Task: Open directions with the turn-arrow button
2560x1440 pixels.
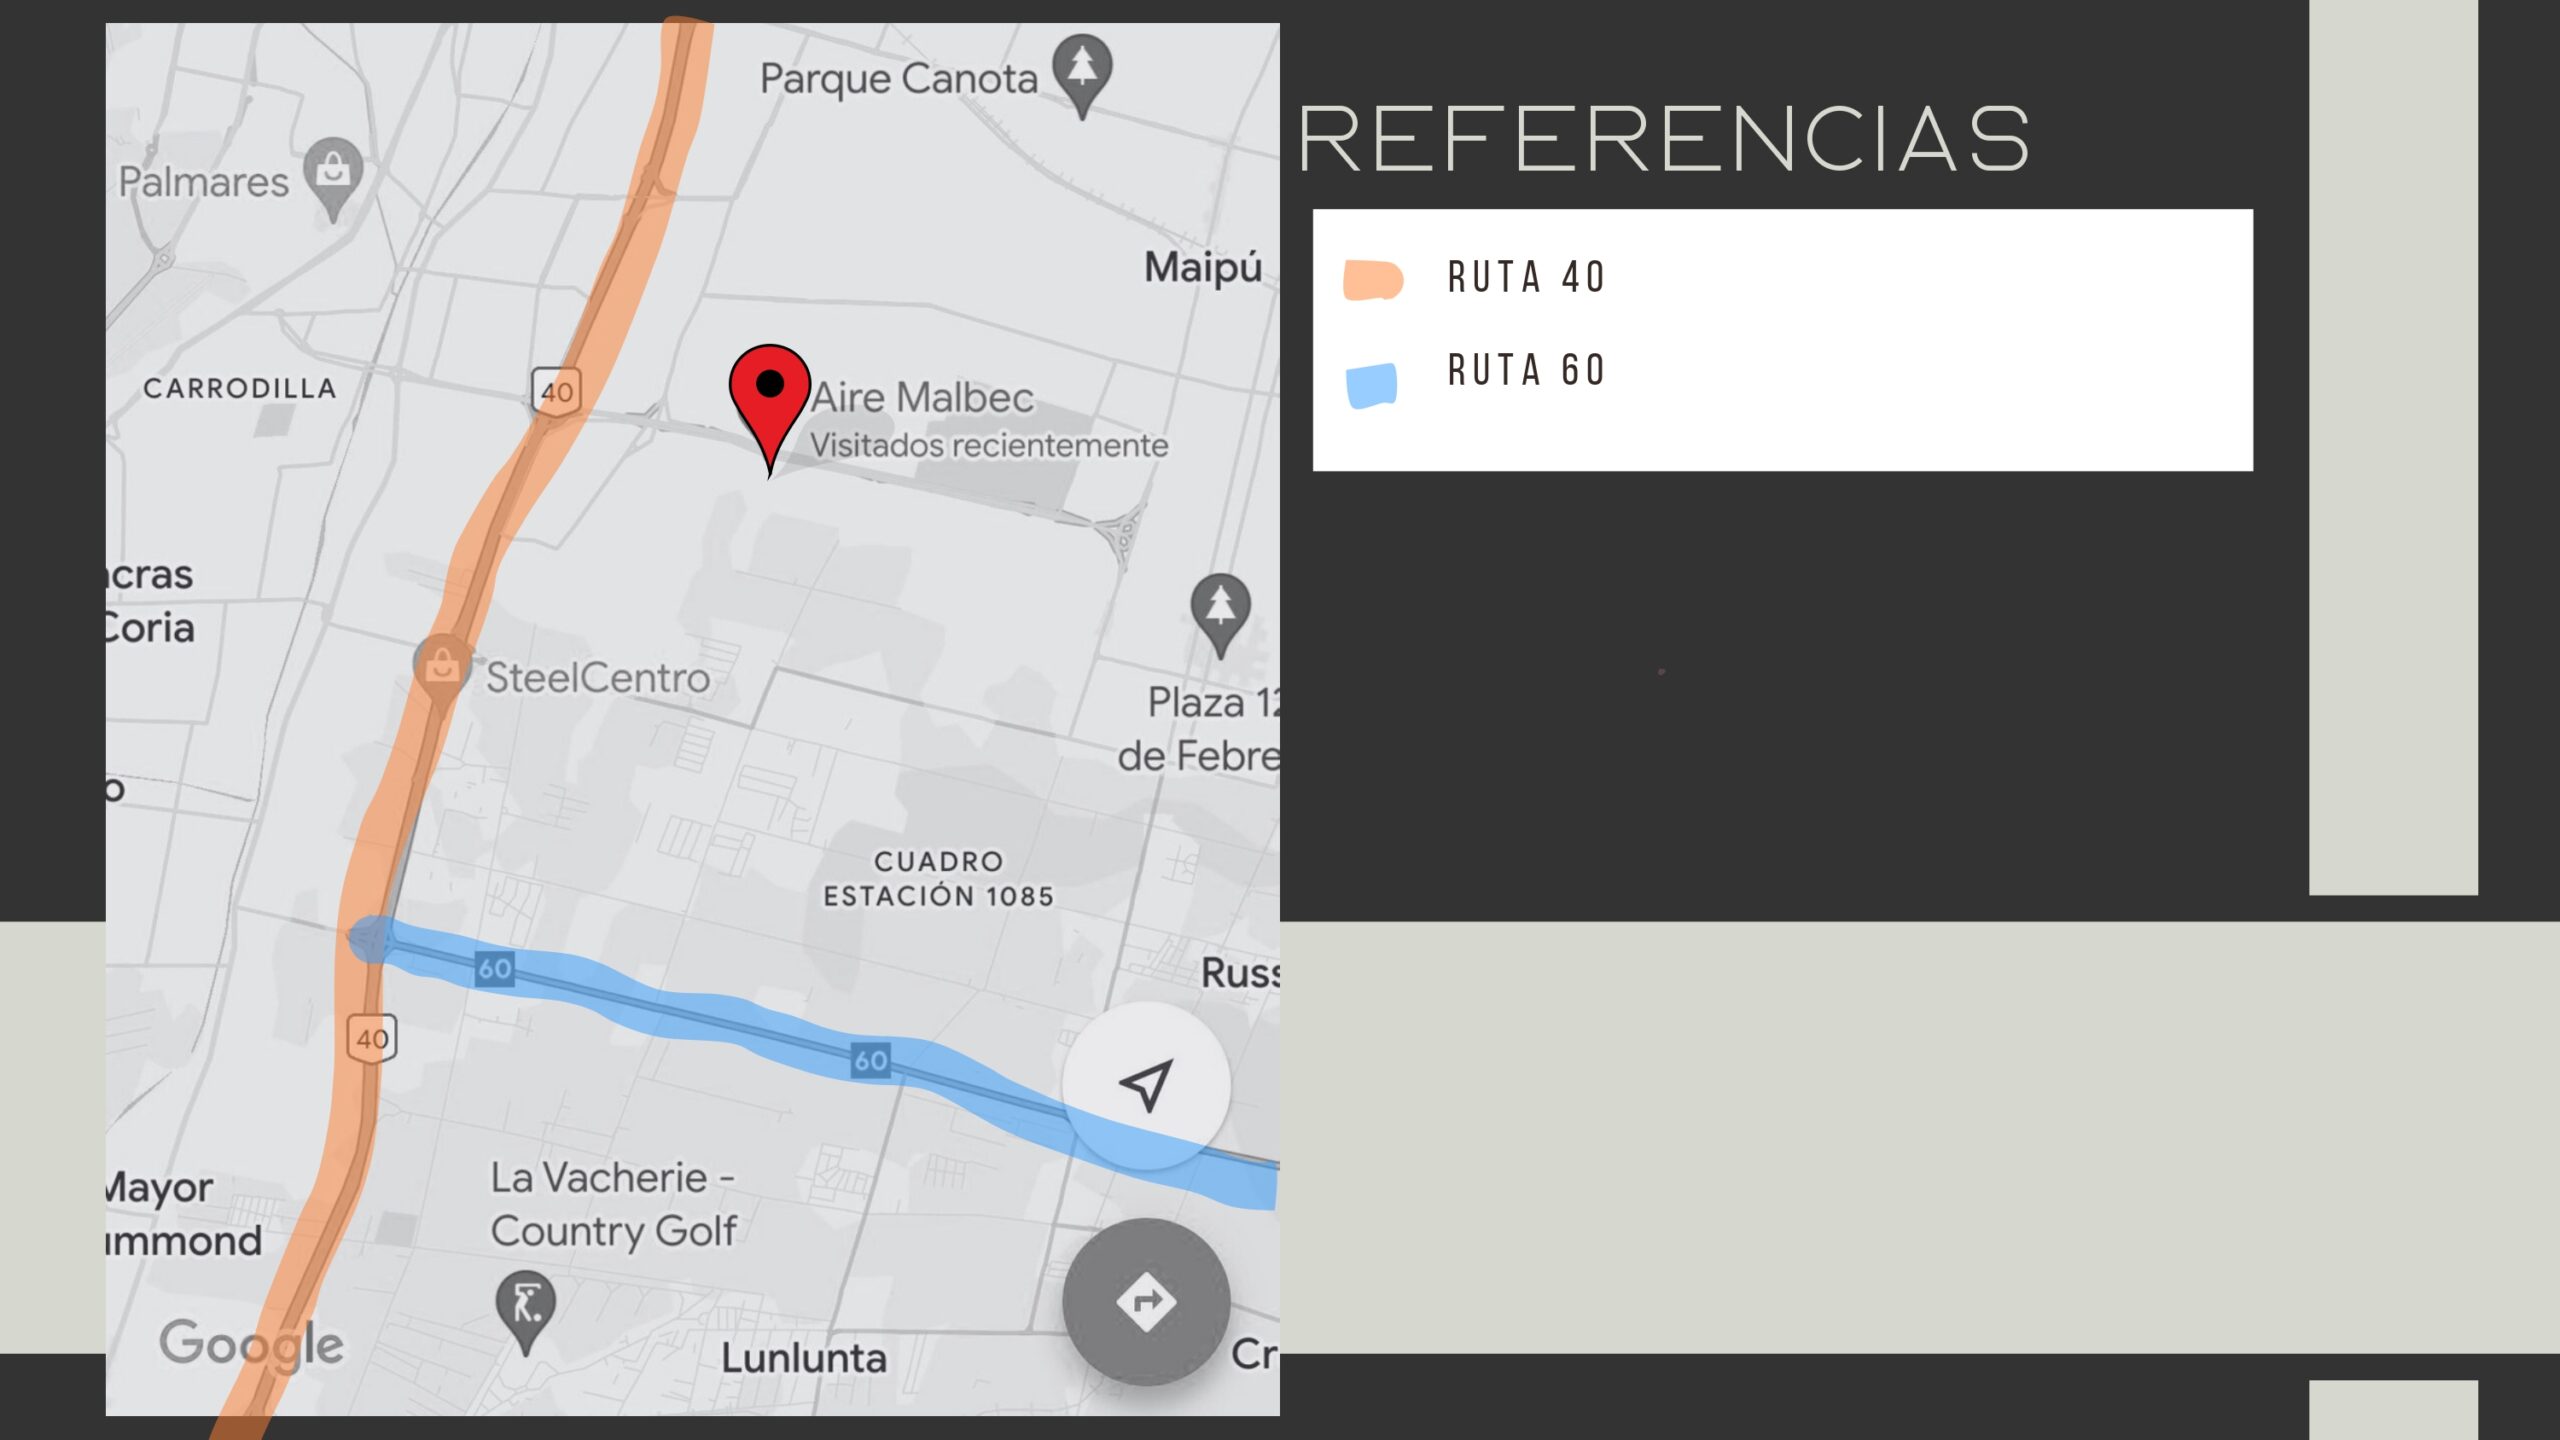Action: tap(1146, 1301)
